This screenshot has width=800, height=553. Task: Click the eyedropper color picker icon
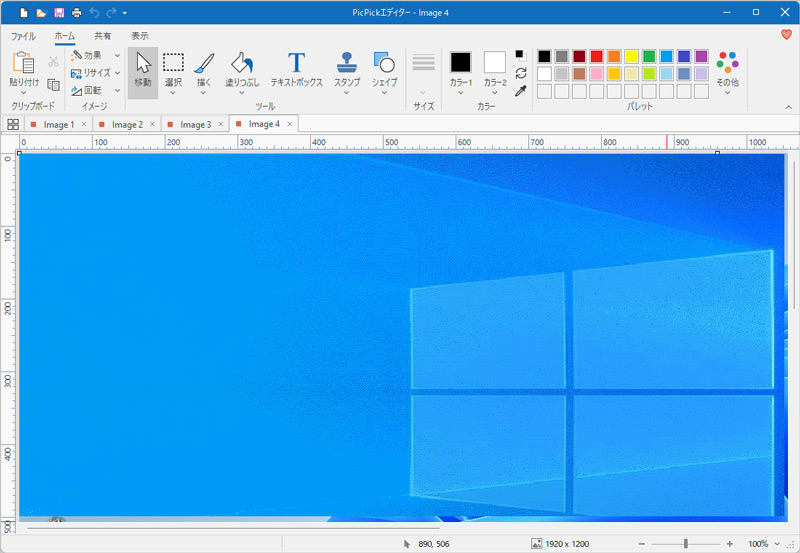point(521,91)
